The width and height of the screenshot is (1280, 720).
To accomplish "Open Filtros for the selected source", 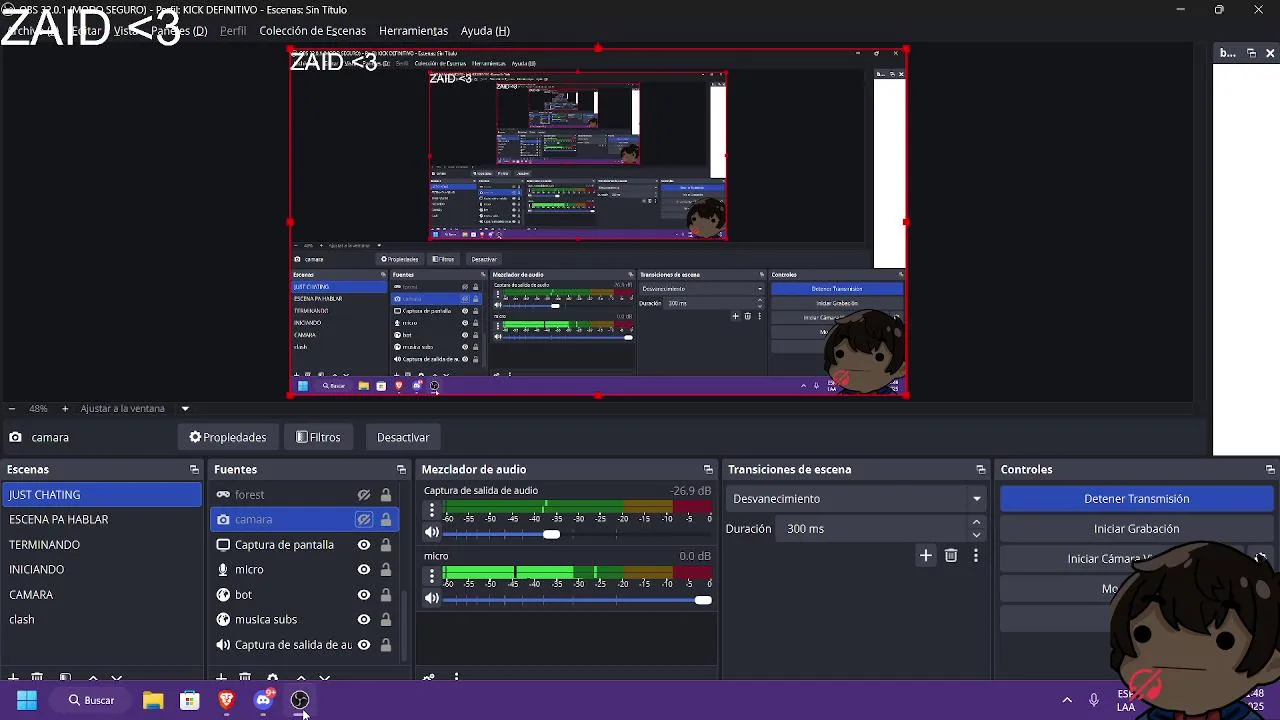I will pyautogui.click(x=319, y=437).
